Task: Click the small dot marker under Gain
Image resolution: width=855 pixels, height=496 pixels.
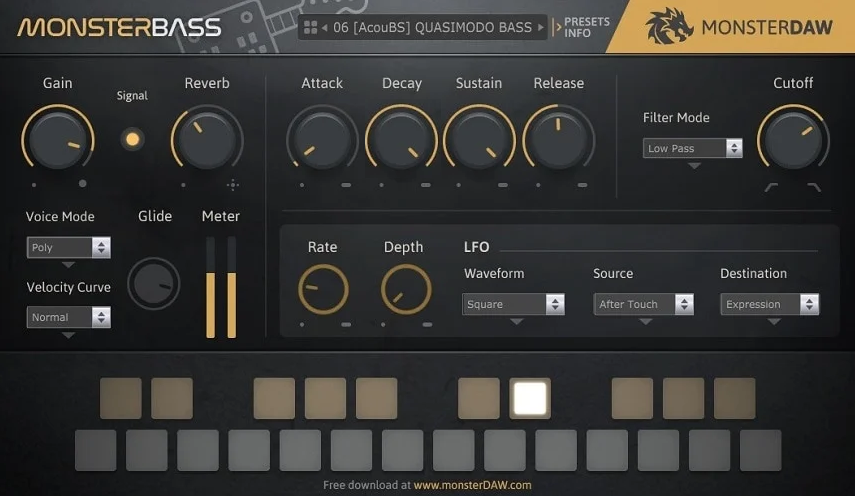Action: (34, 185)
